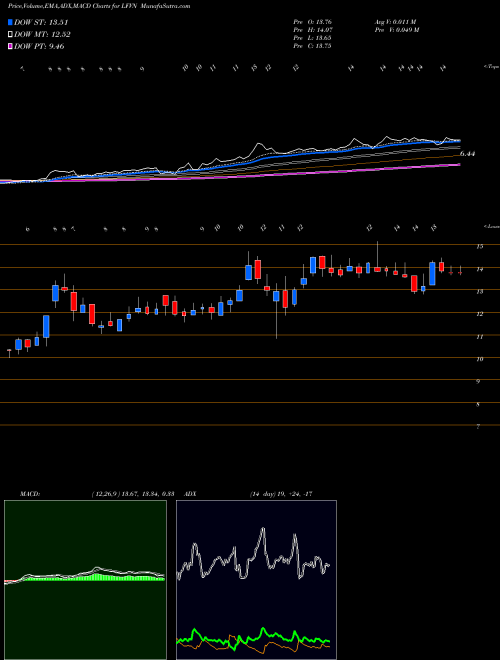Viewport: 500px width, 660px height.
Task: Click the MACD histogram chart panel
Action: pyautogui.click(x=85, y=580)
